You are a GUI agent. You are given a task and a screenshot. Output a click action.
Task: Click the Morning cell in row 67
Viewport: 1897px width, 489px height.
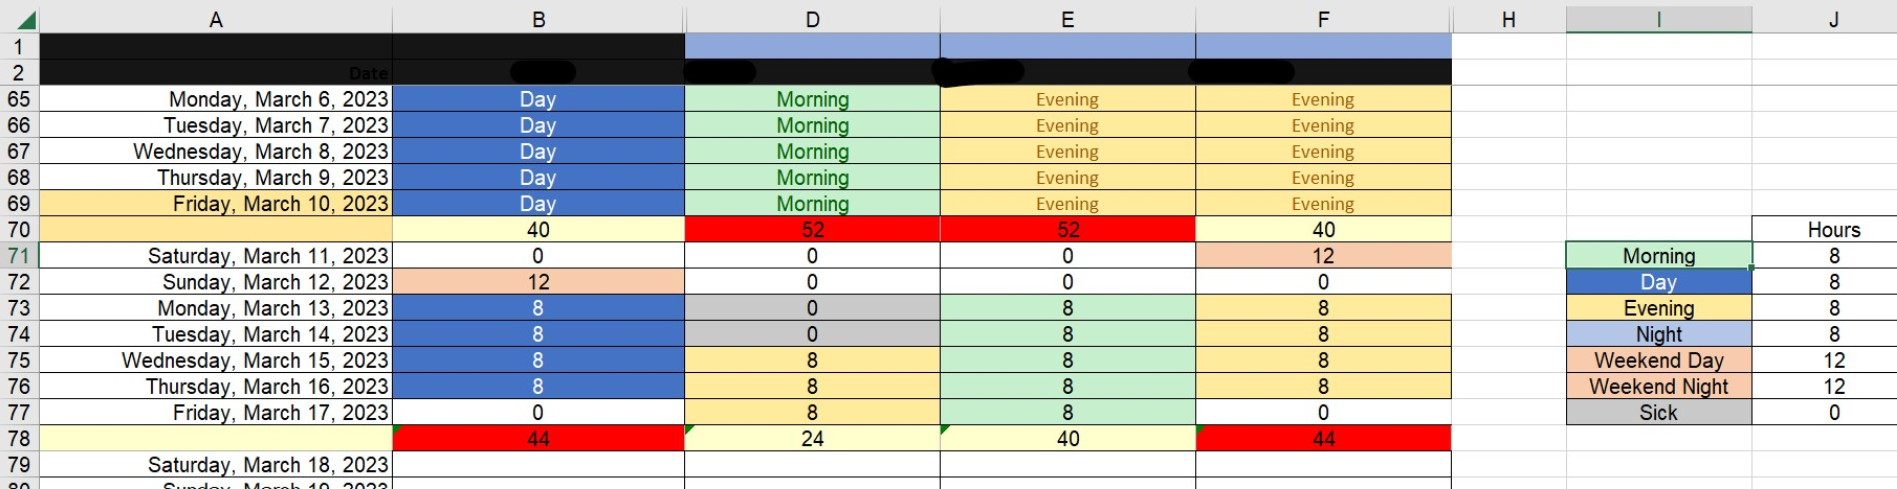[812, 152]
